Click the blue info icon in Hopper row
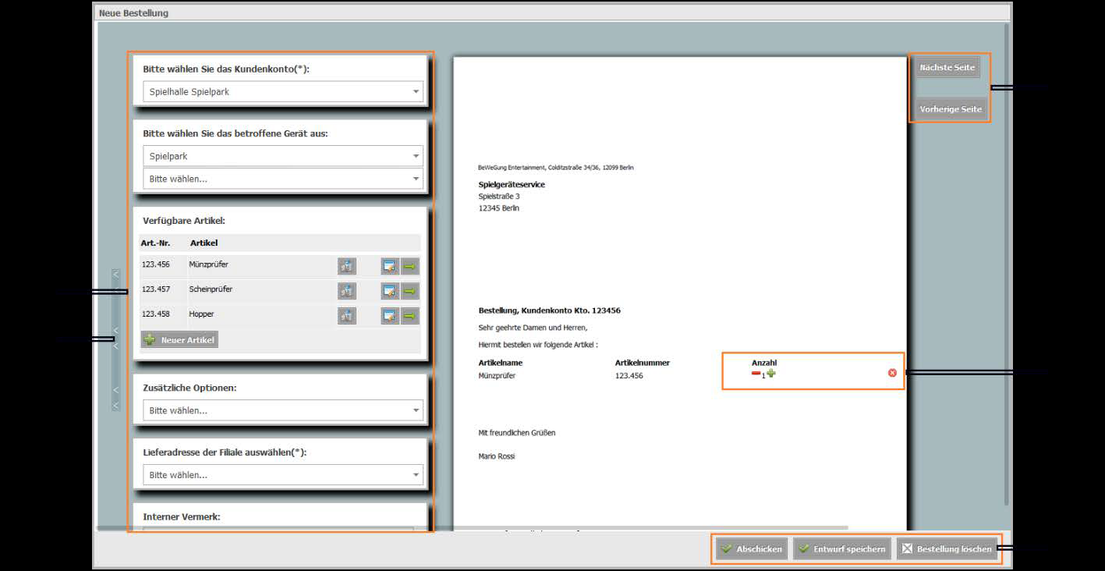The width and height of the screenshot is (1105, 571). pos(347,315)
